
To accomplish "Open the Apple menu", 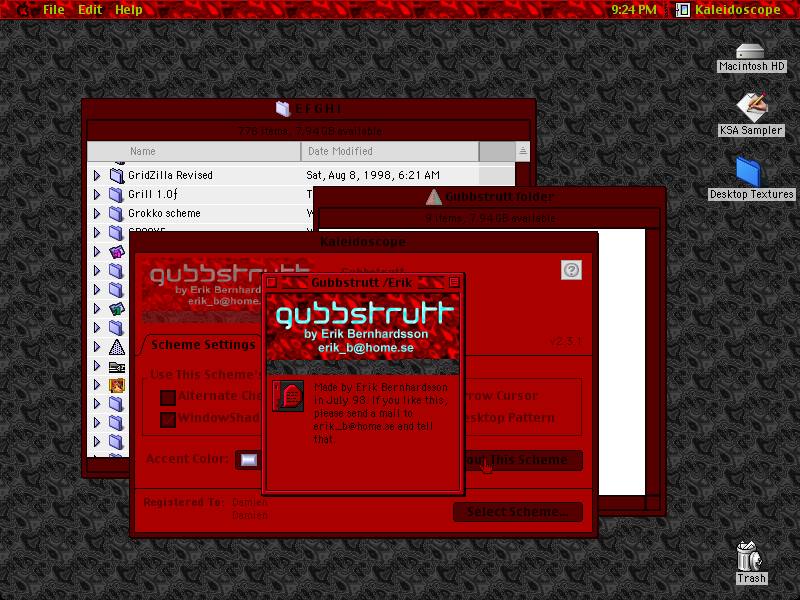I will tap(22, 9).
